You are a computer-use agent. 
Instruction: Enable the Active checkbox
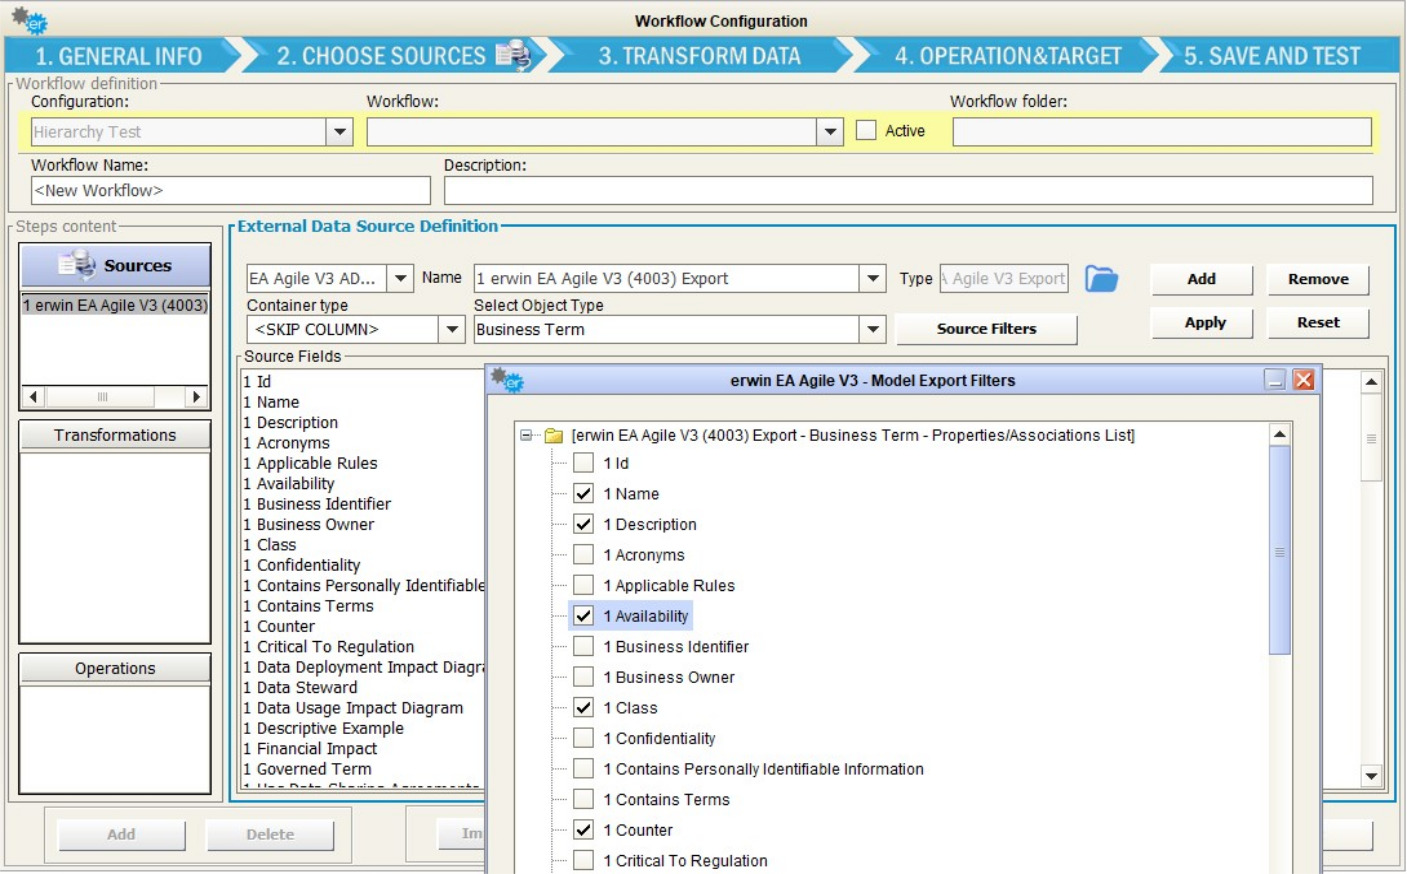pyautogui.click(x=866, y=131)
